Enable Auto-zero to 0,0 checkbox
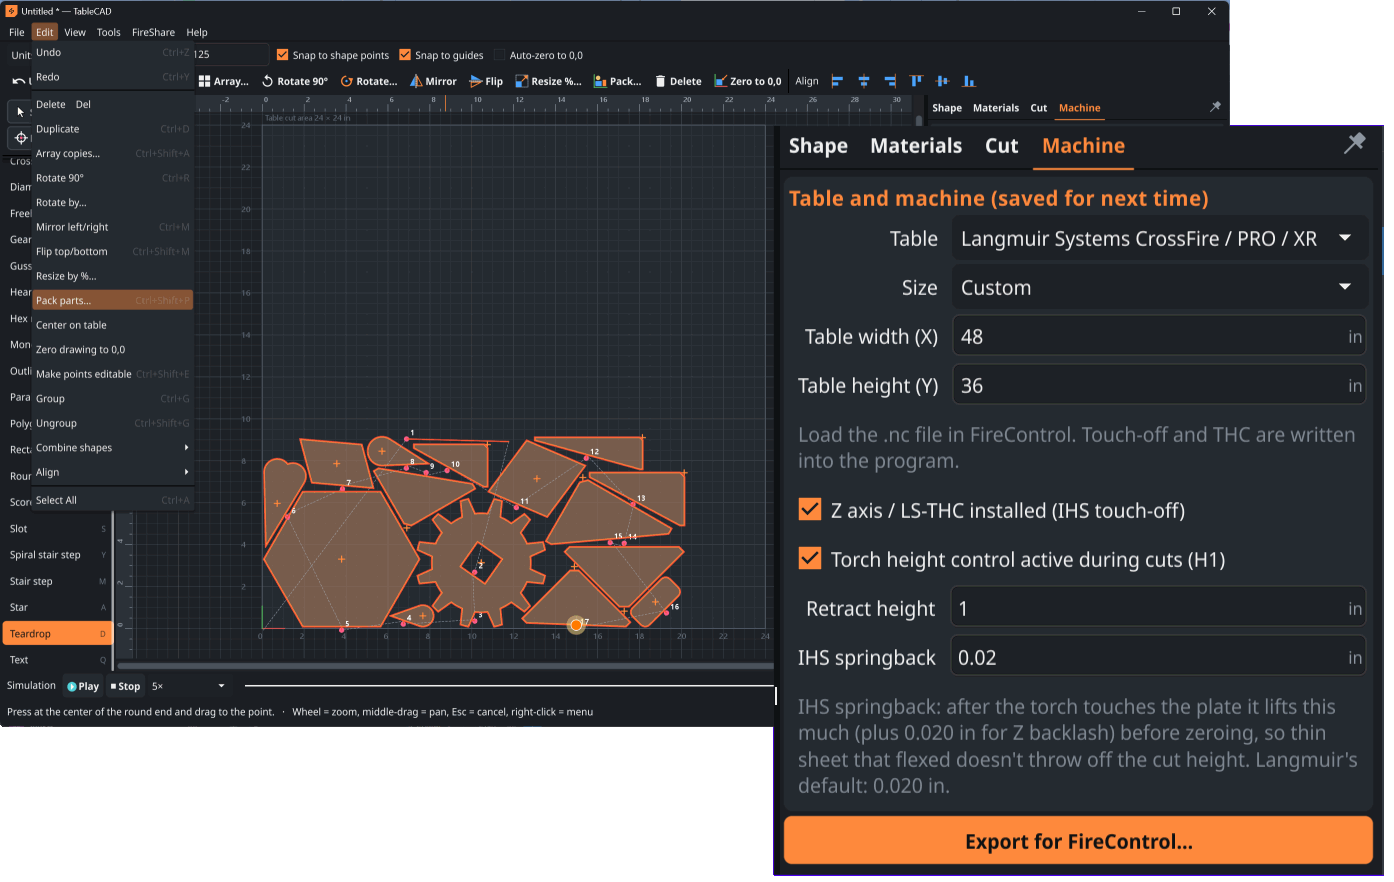The width and height of the screenshot is (1394, 882). [x=500, y=55]
